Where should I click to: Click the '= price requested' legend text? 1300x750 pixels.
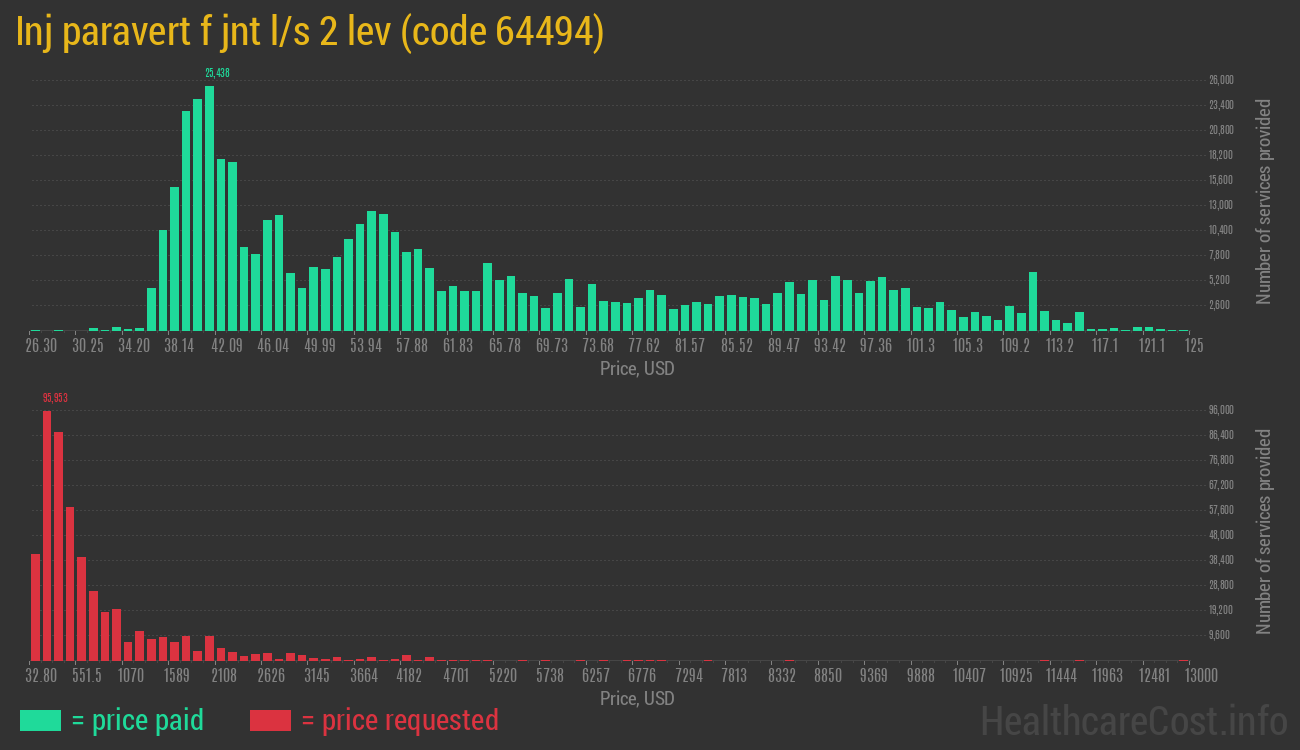pyautogui.click(x=399, y=720)
